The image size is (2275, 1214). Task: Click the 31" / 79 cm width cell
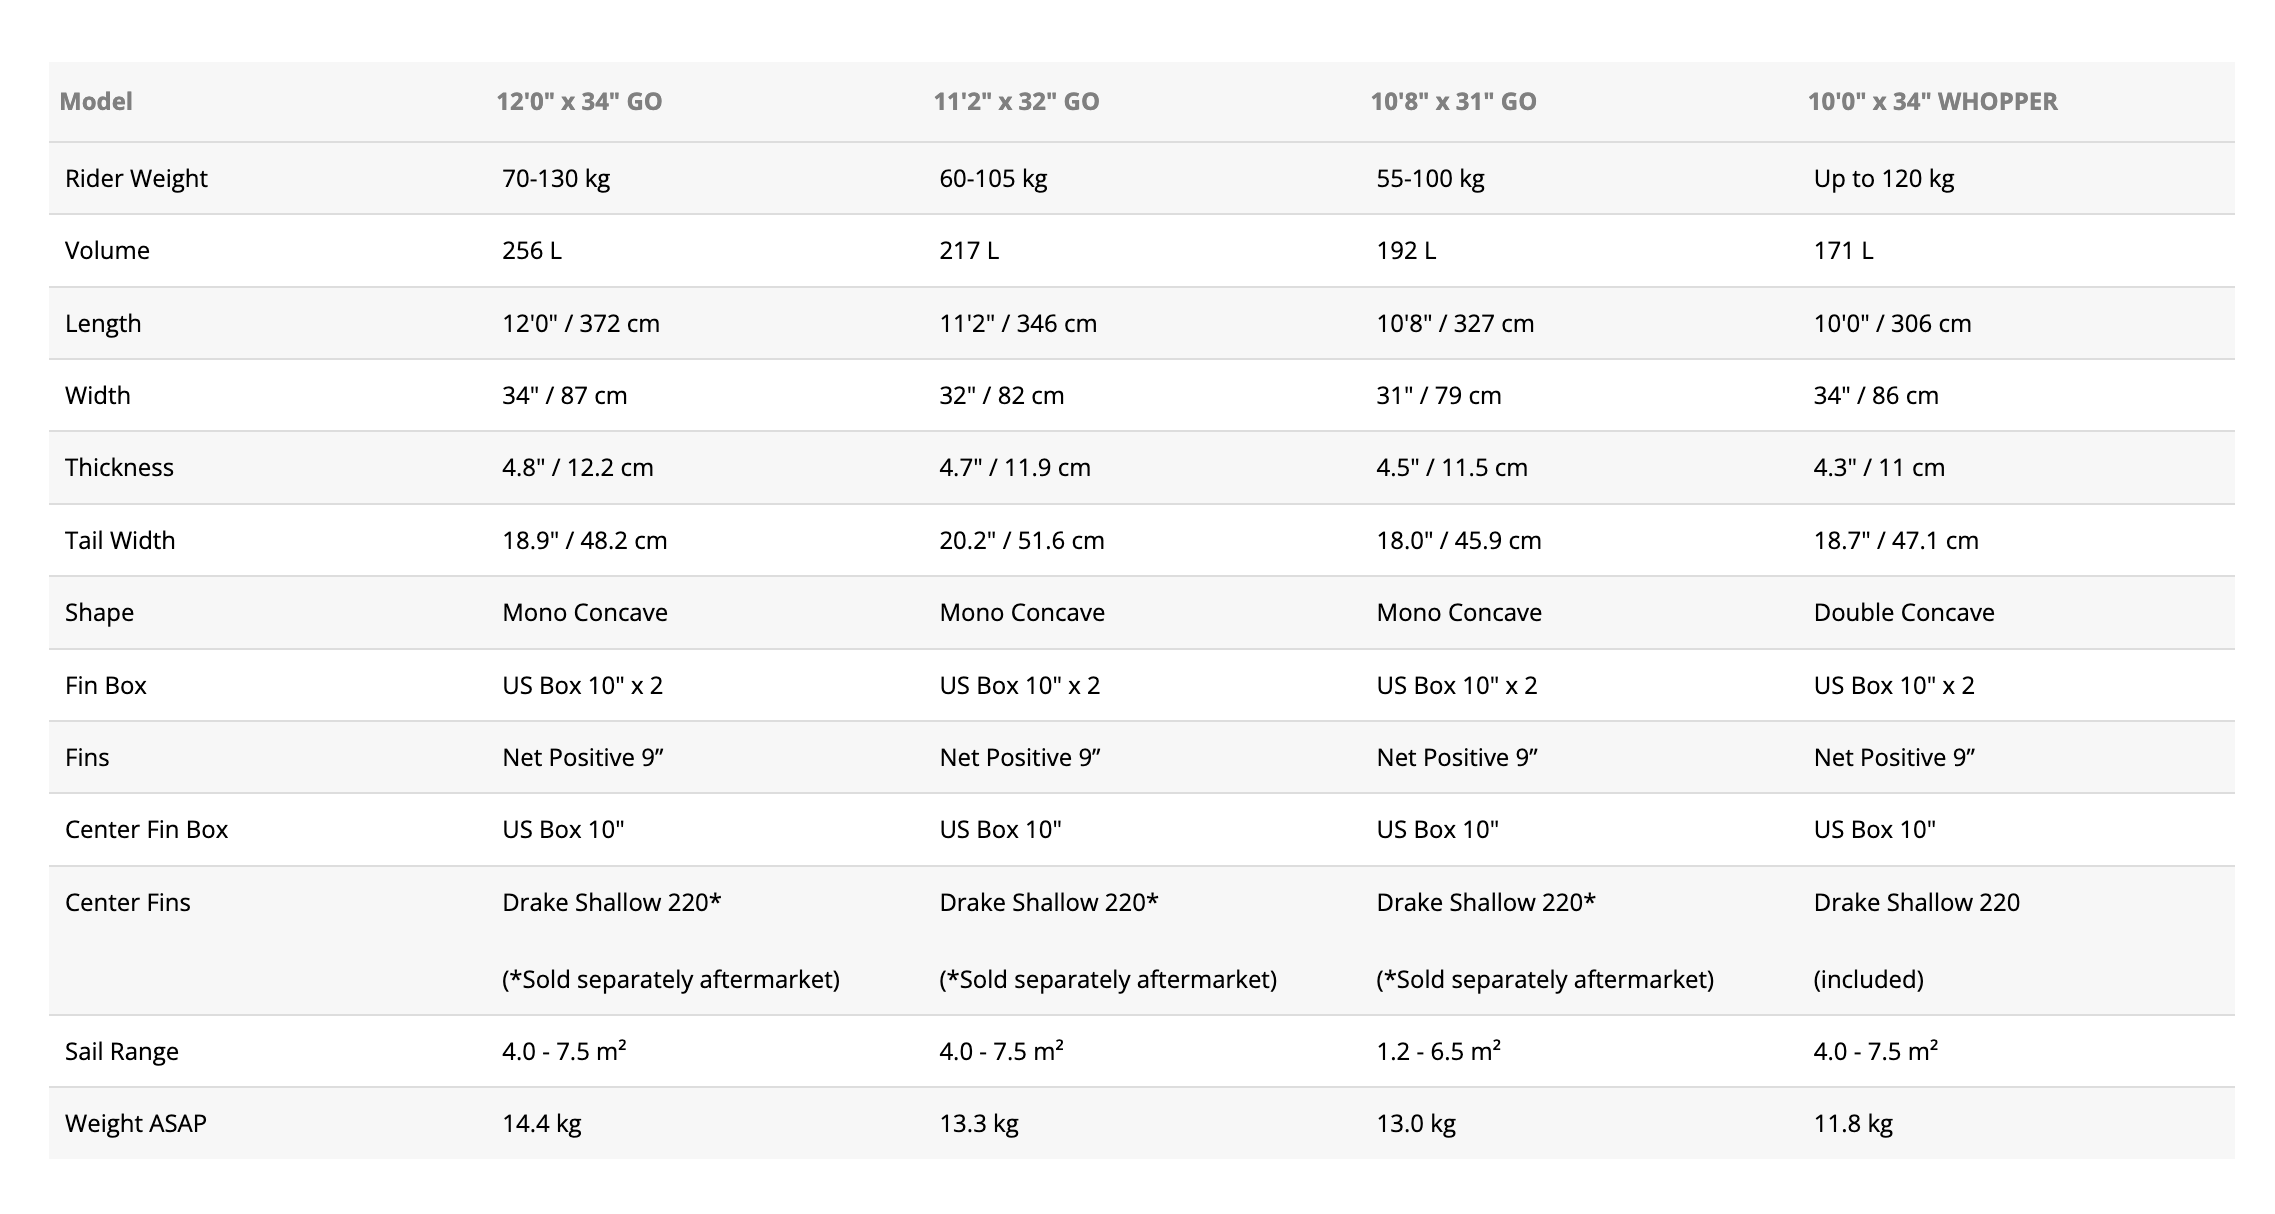(x=1438, y=395)
